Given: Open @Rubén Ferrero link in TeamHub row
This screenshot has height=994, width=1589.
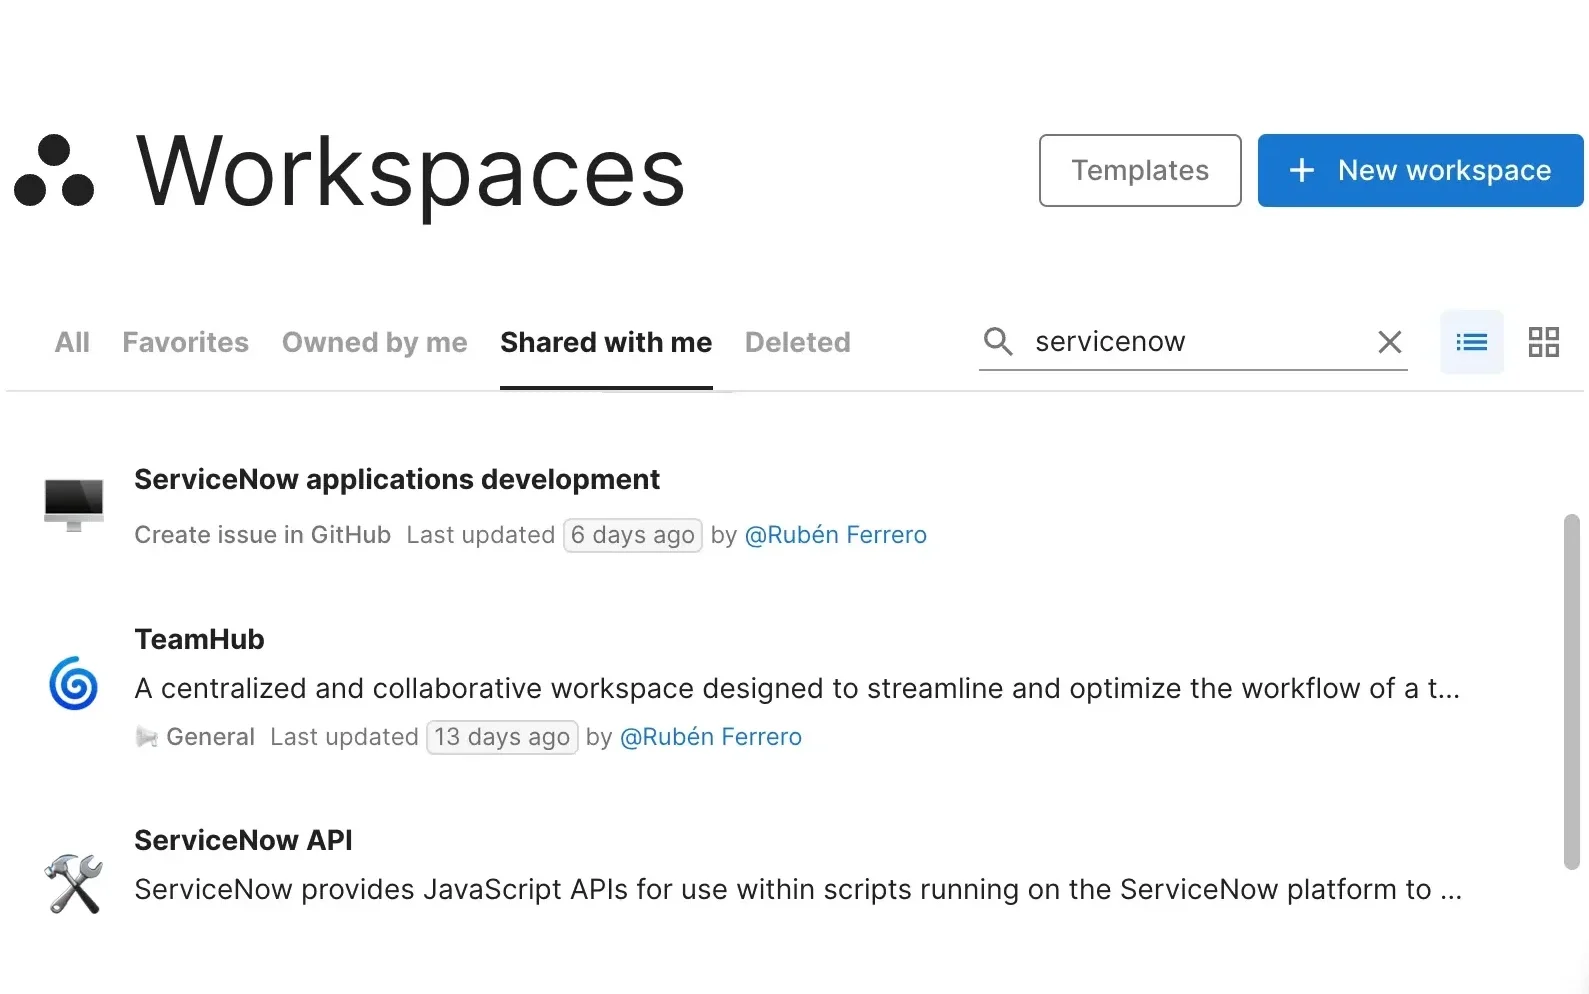Looking at the screenshot, I should (x=711, y=737).
